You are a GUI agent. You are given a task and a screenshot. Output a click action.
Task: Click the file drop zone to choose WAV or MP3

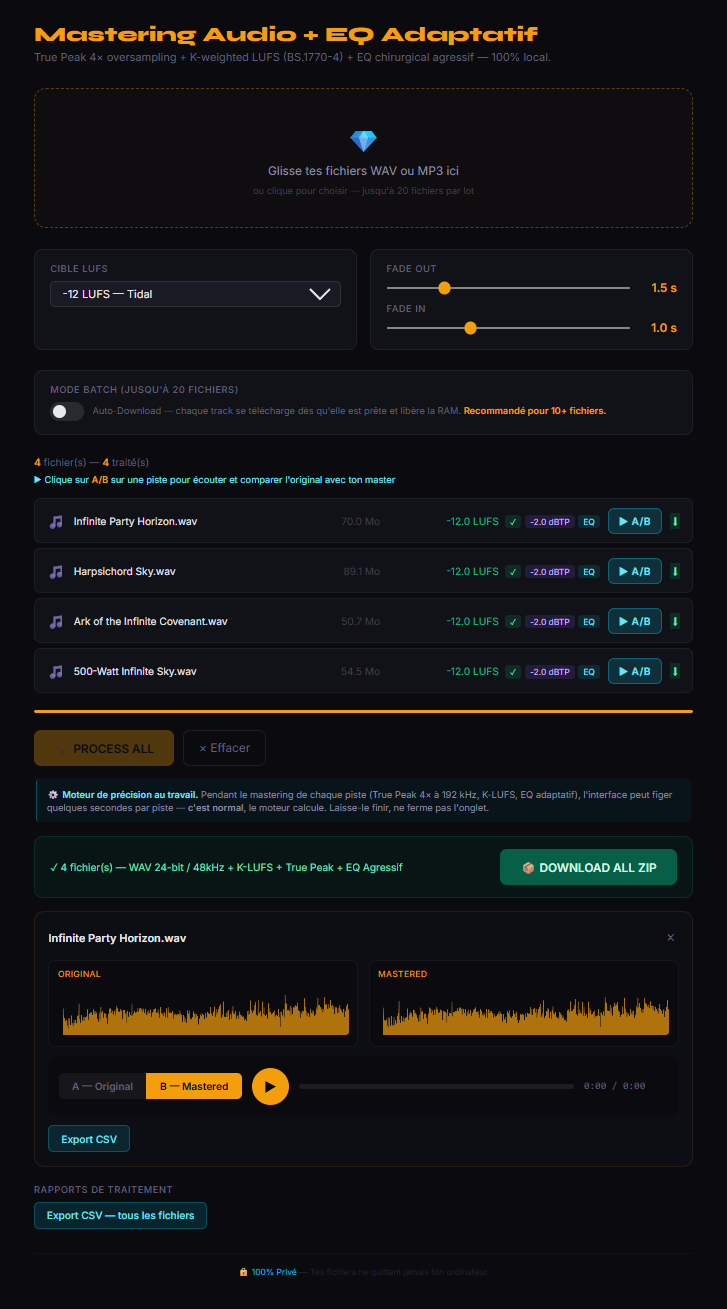[363, 158]
